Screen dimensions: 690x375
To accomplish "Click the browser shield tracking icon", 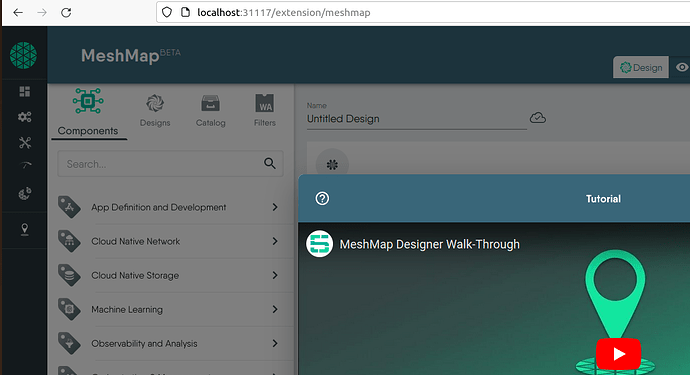I will [167, 12].
